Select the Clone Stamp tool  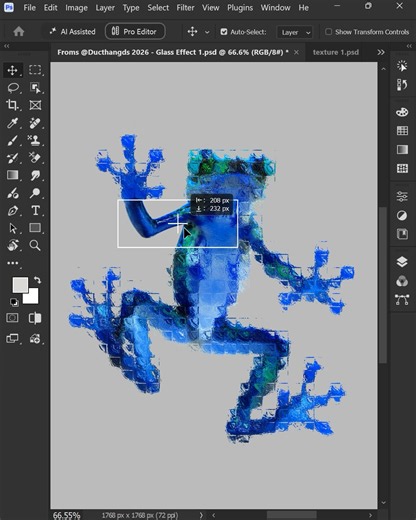34,140
